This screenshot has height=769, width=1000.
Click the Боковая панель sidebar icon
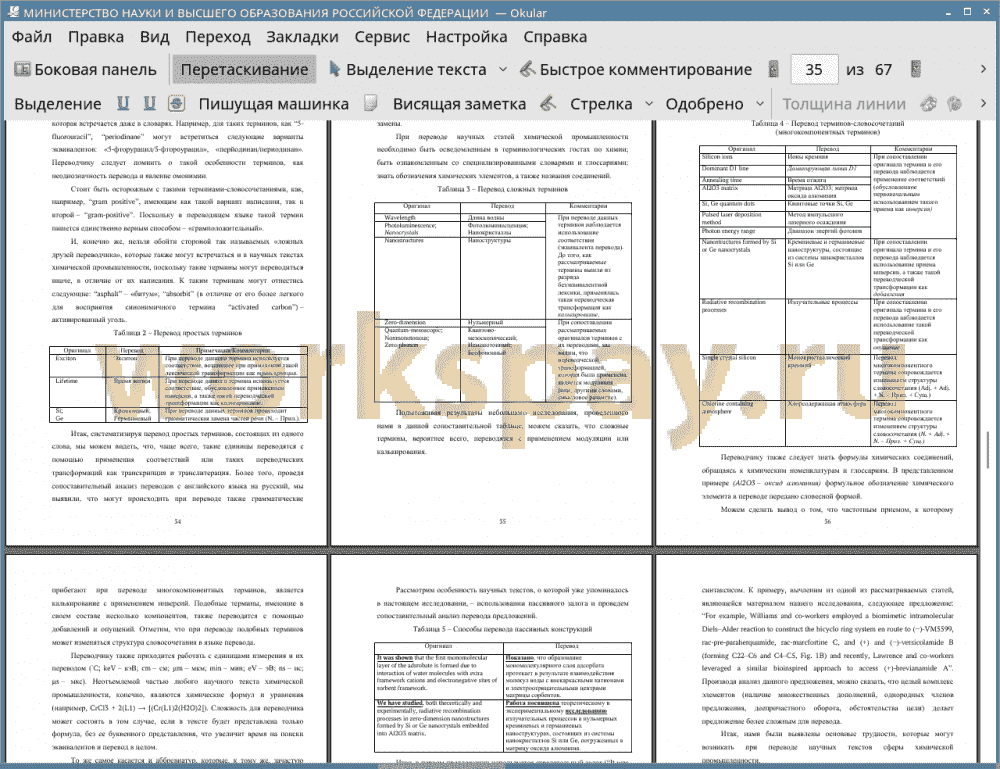22,69
